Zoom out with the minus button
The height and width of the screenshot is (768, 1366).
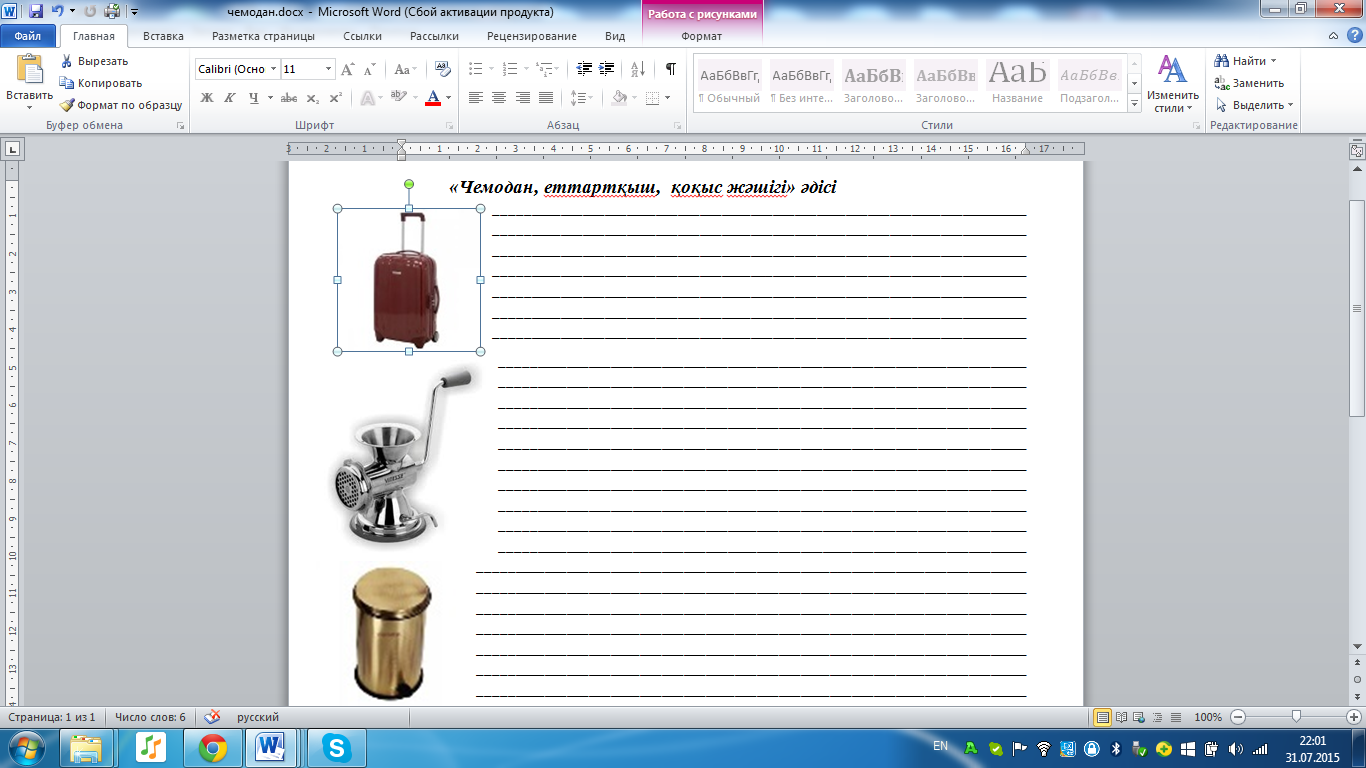pyautogui.click(x=1238, y=717)
